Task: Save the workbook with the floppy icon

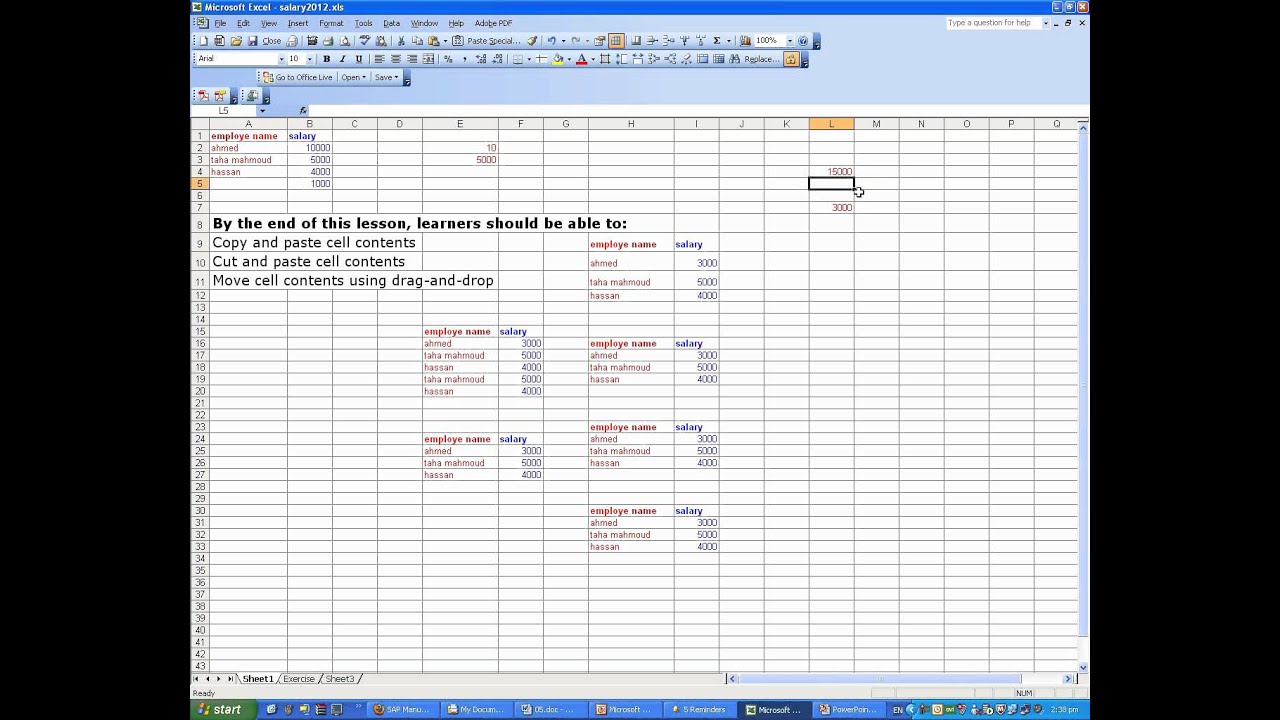Action: [x=252, y=41]
